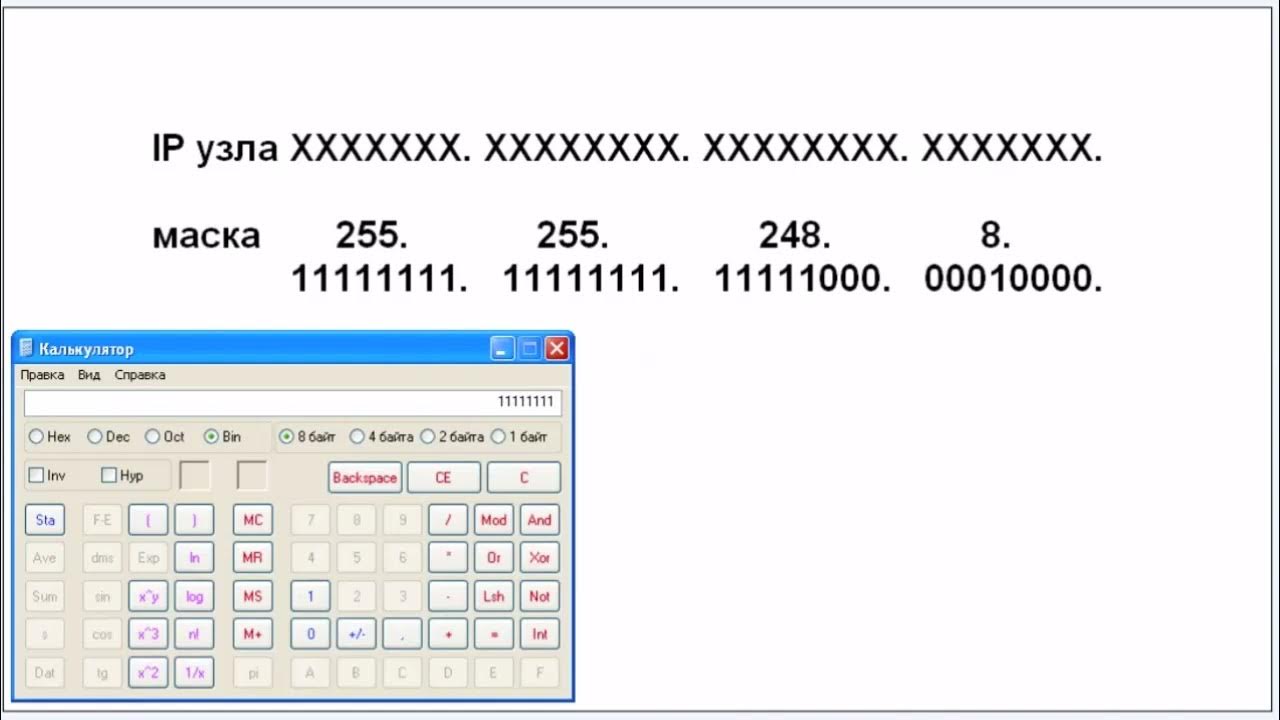Viewport: 1280px width, 720px height.
Task: Click the Lsh shift key
Action: [x=494, y=596]
